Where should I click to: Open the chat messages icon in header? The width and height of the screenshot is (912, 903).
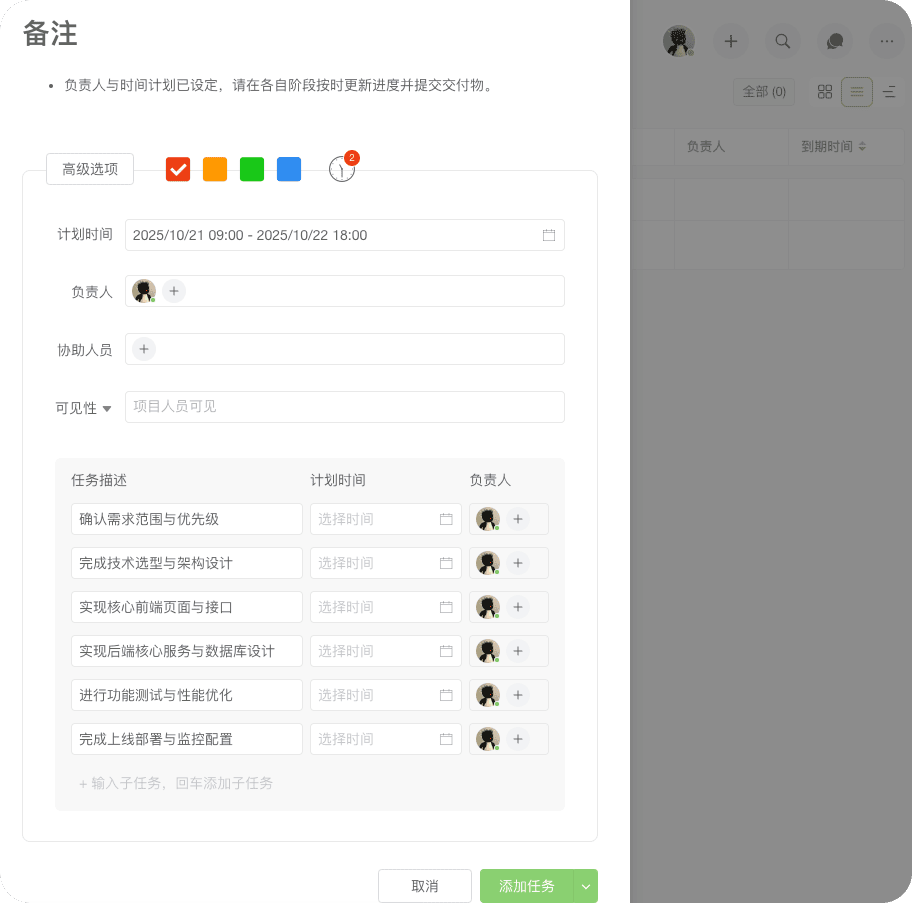tap(835, 41)
